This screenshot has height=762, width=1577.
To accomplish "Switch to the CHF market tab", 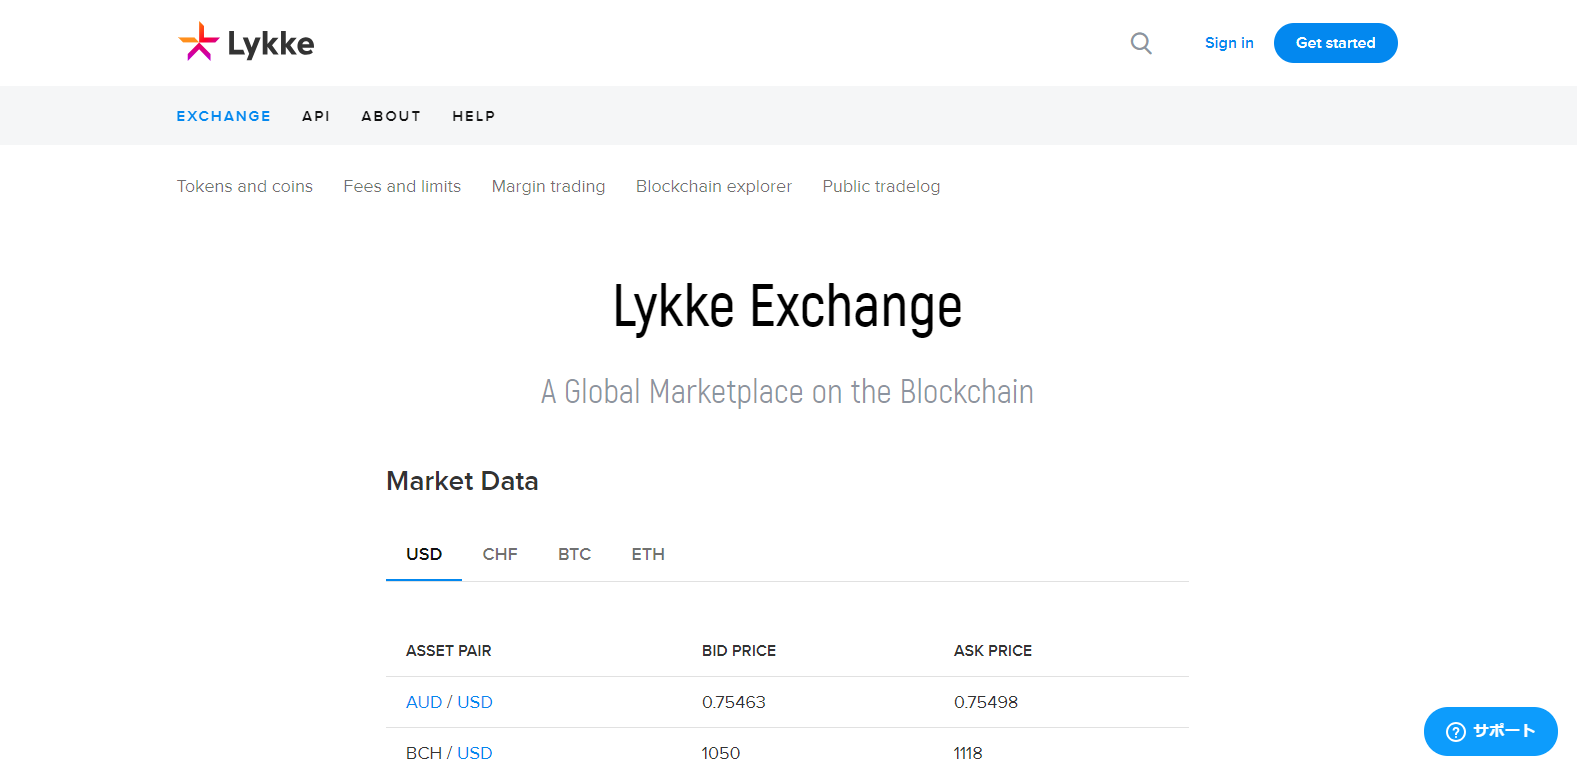I will tap(500, 554).
